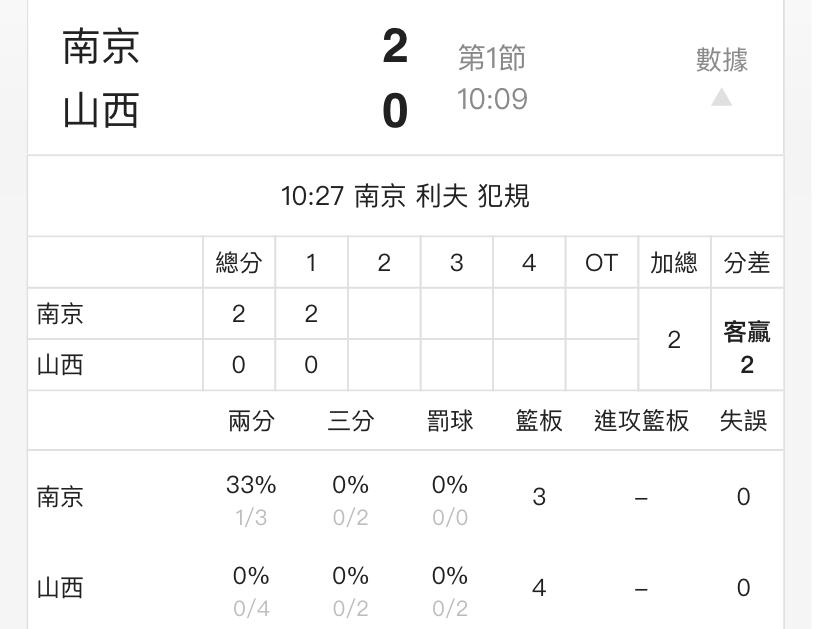Select the 南京 team name in header
828x629 pixels.
101,47
